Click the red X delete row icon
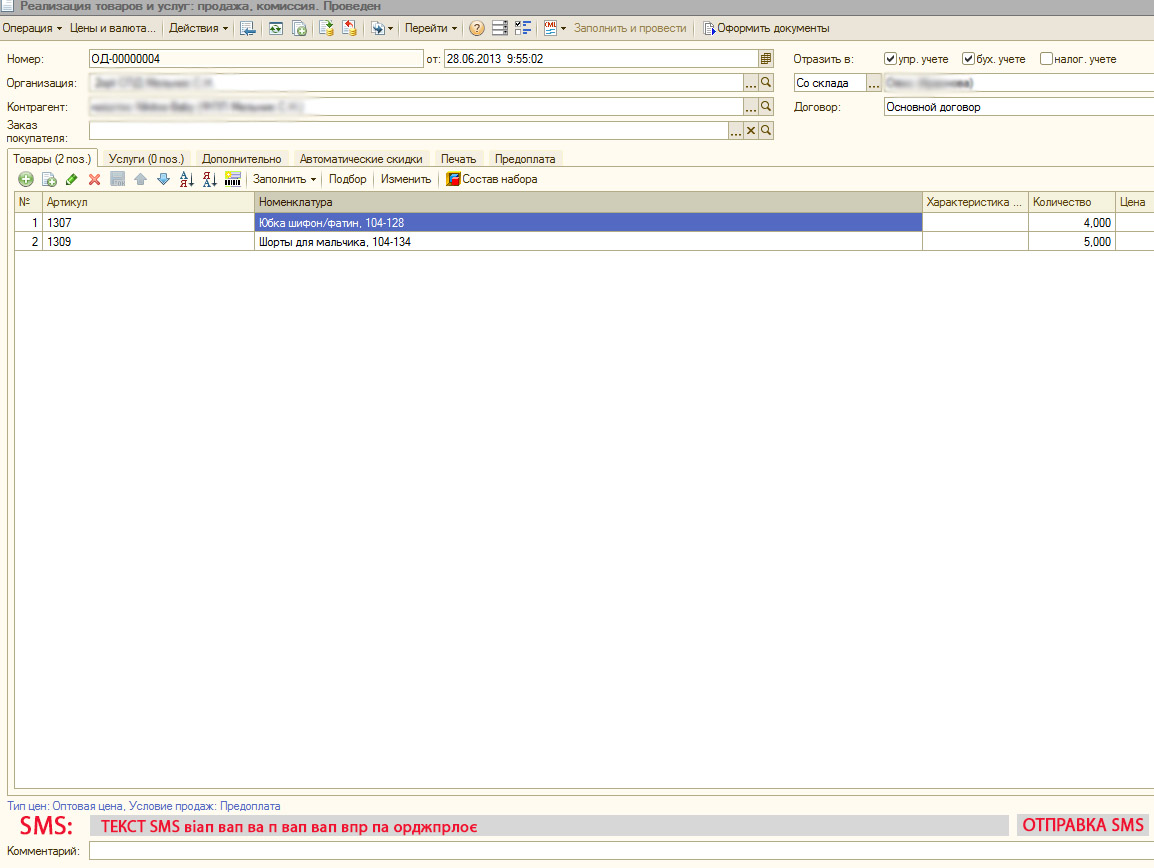Image resolution: width=1154 pixels, height=868 pixels. click(95, 180)
